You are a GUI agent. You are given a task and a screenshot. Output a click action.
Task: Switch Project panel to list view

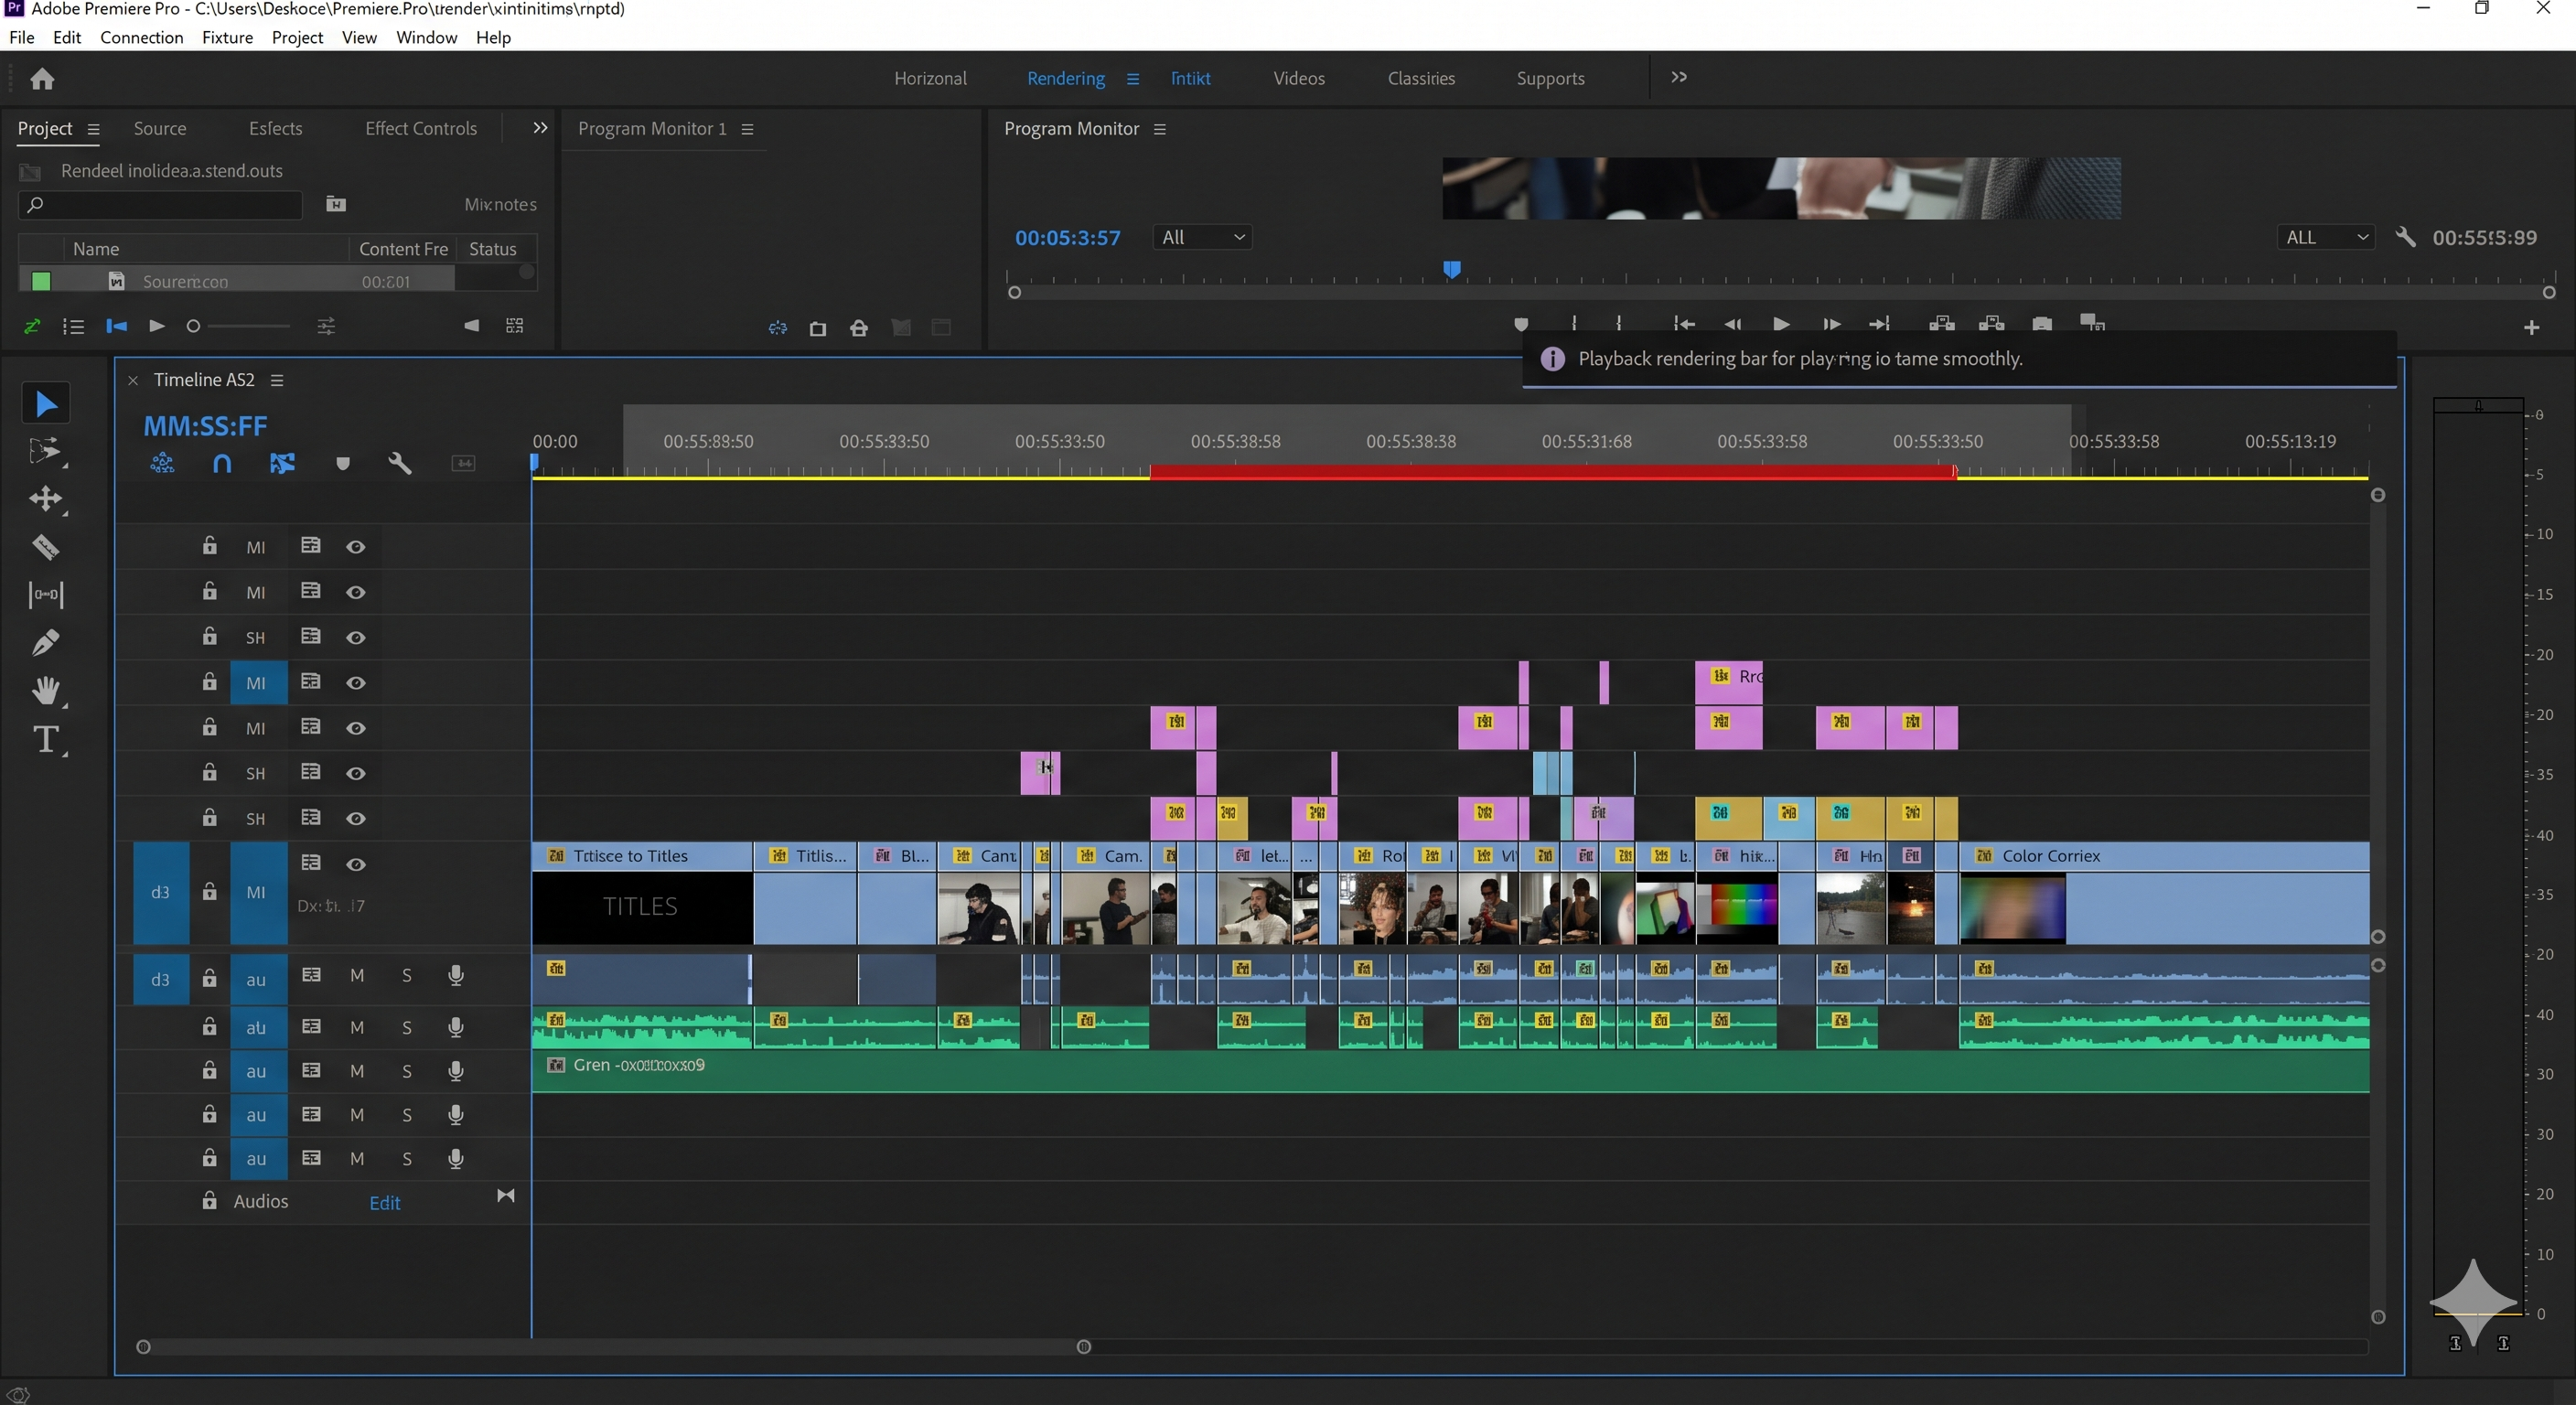[73, 326]
